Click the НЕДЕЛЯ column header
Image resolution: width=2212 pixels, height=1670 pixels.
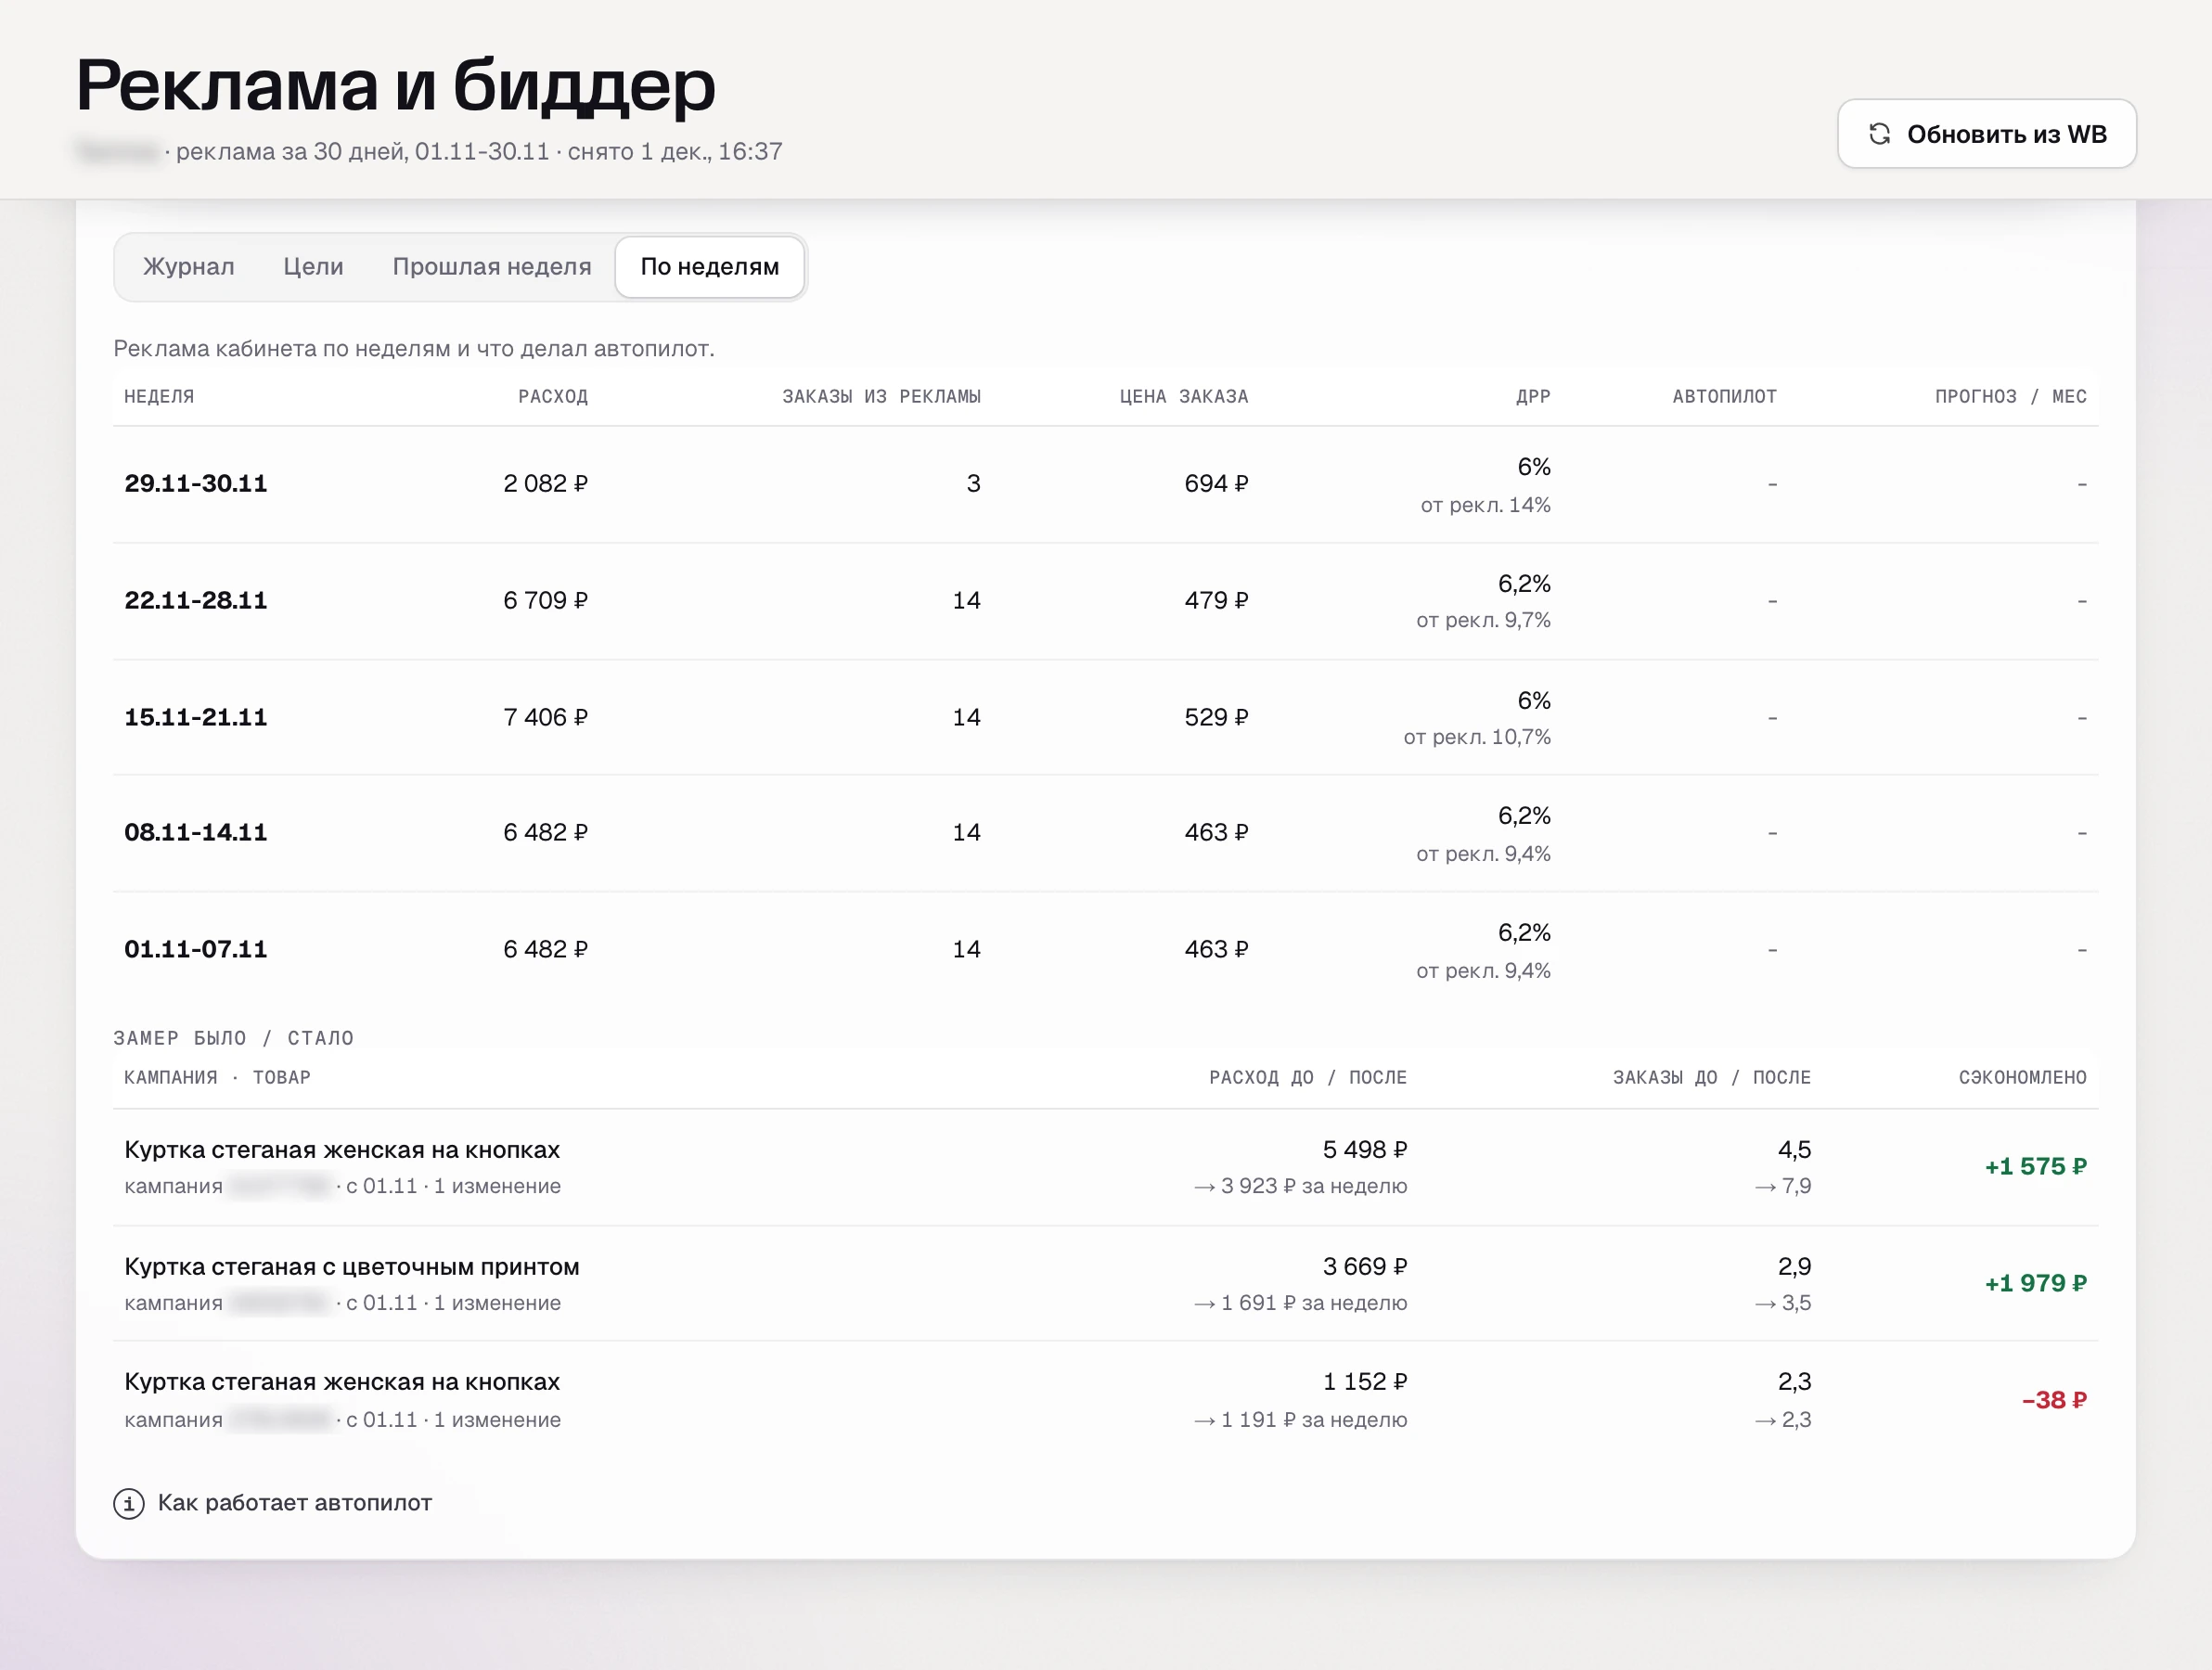pyautogui.click(x=159, y=397)
